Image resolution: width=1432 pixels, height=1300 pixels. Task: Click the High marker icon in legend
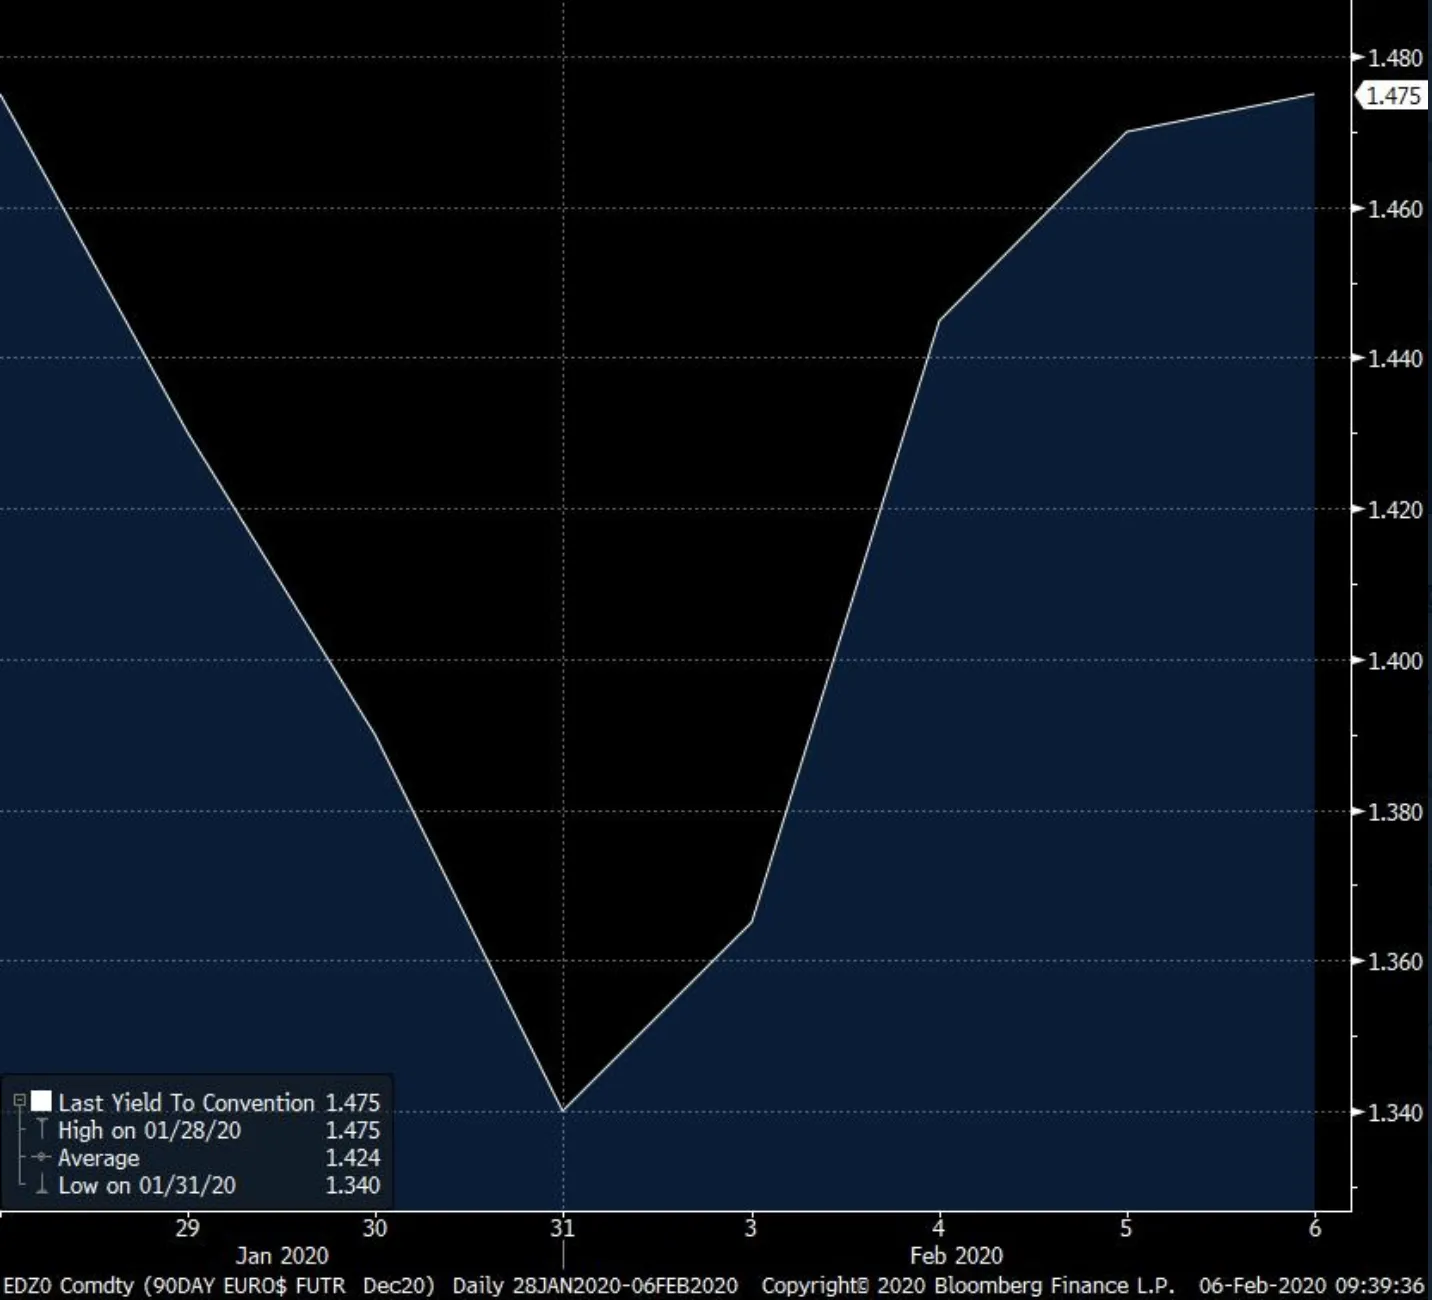click(x=41, y=1130)
